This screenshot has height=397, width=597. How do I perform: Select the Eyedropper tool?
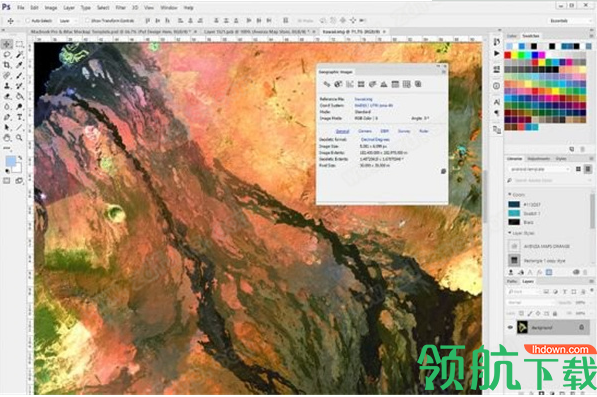pyautogui.click(x=19, y=65)
